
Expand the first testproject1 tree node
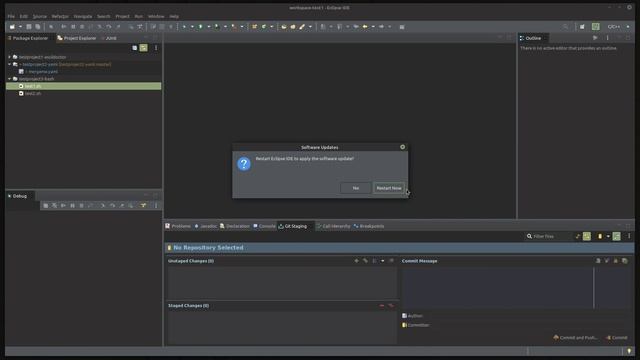9,57
